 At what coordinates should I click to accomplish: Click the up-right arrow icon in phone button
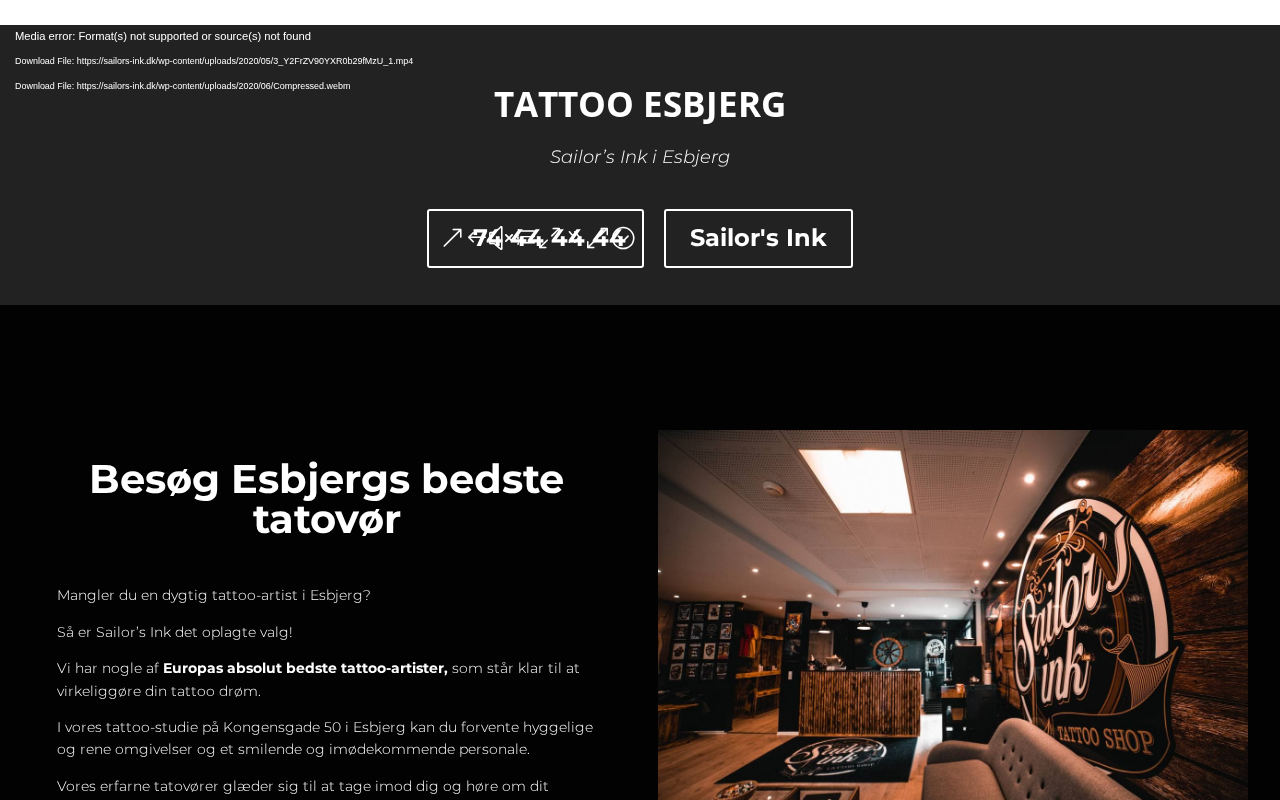coord(452,238)
